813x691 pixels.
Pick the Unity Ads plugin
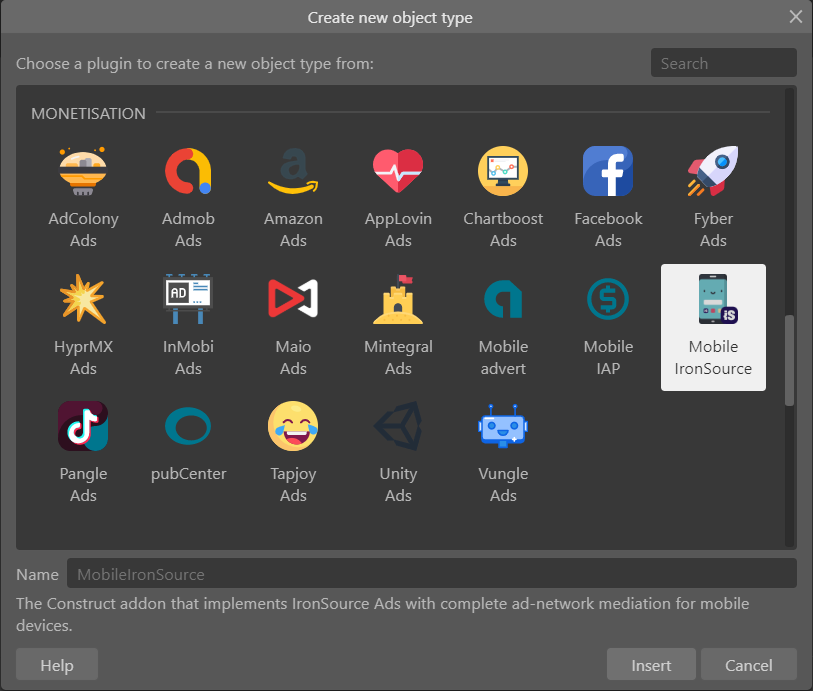398,454
